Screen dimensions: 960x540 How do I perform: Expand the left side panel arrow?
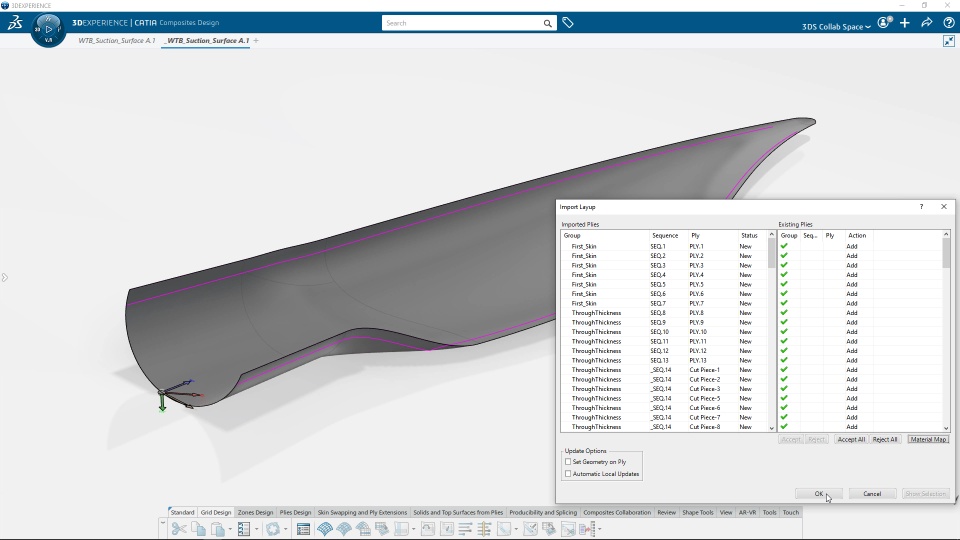(4, 277)
